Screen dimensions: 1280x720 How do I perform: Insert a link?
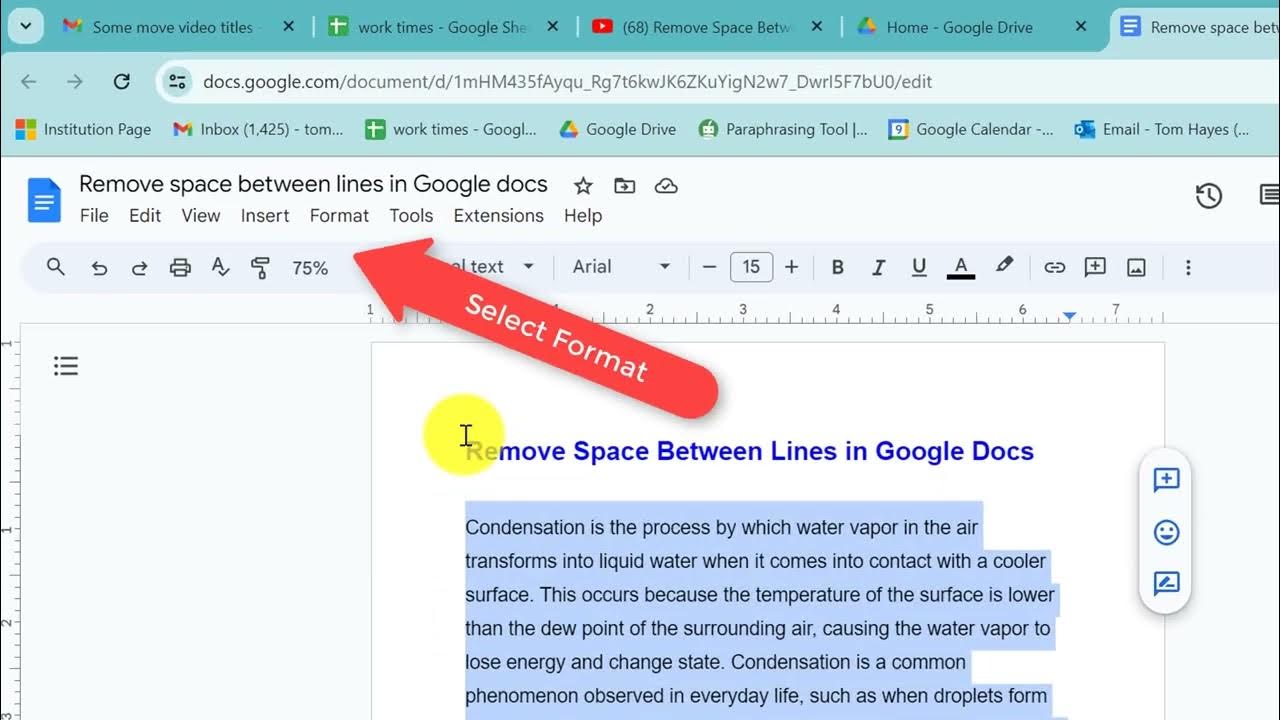point(1054,267)
